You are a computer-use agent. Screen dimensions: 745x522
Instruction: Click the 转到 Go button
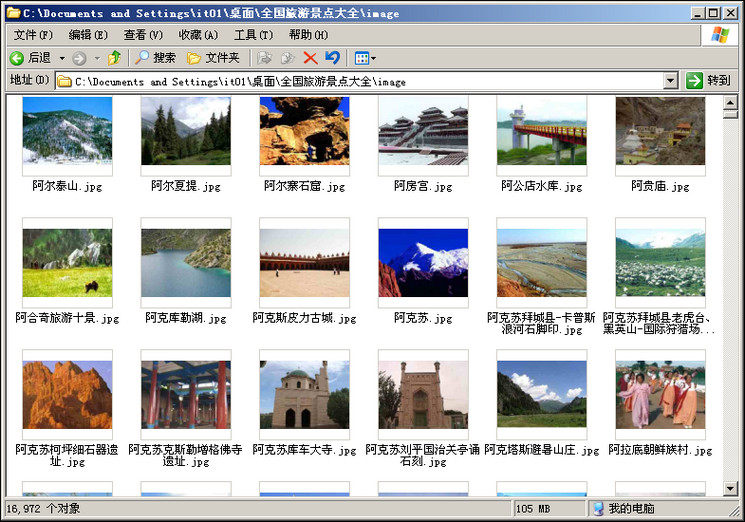(x=708, y=81)
